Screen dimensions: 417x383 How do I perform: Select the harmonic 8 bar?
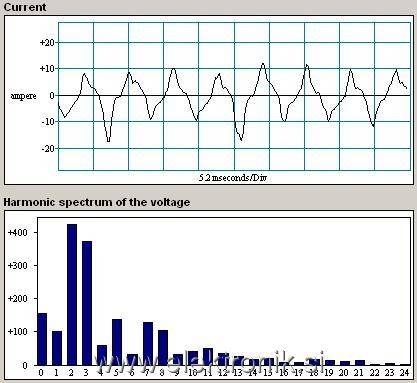coord(163,348)
